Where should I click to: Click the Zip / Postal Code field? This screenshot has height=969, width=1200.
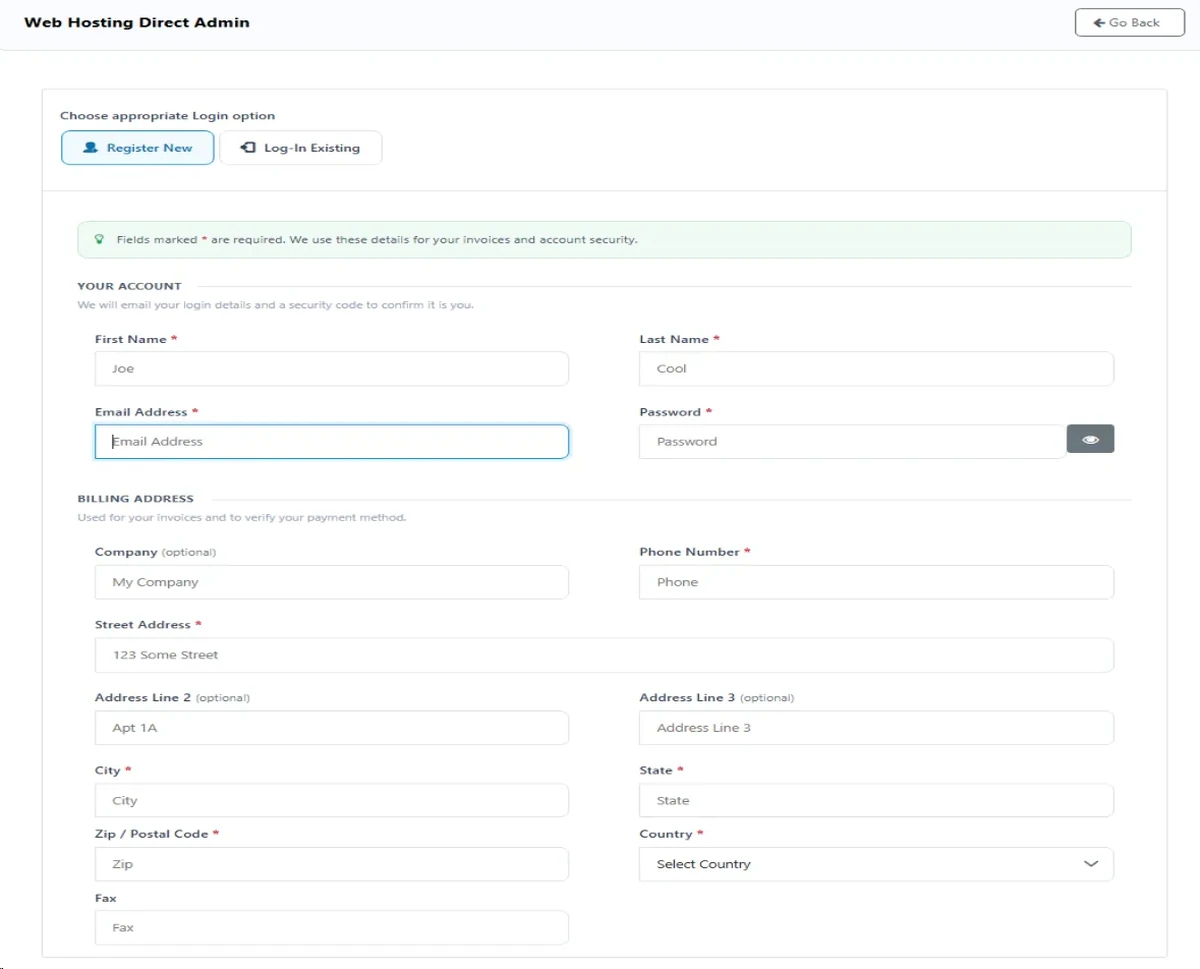click(x=332, y=864)
